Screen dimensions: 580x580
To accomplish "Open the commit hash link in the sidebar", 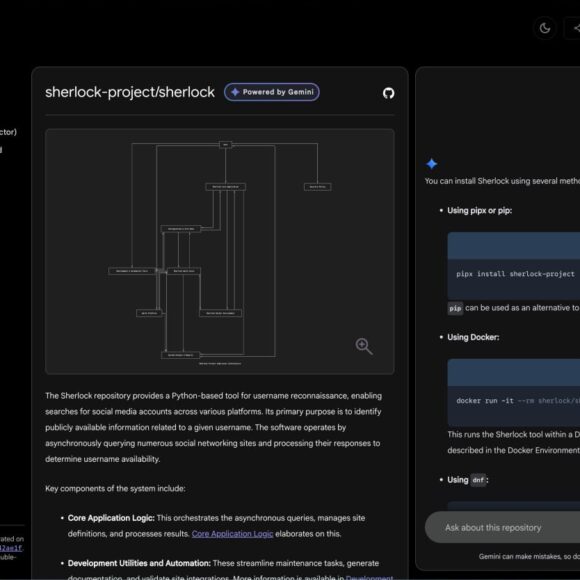I will click(x=11, y=548).
